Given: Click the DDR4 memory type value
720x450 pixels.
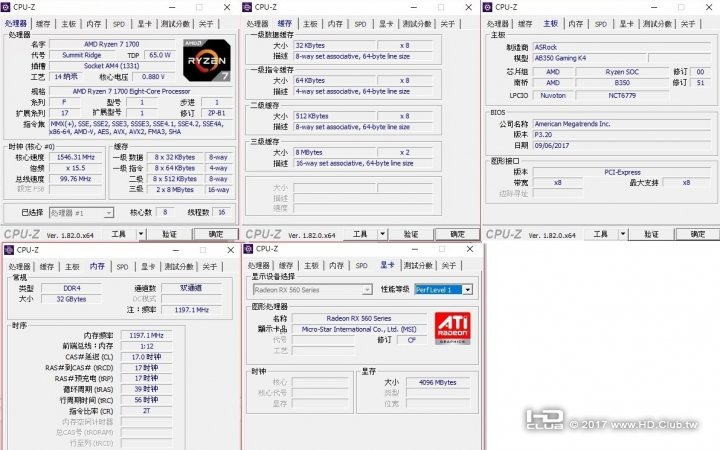Looking at the screenshot, I should coord(72,288).
